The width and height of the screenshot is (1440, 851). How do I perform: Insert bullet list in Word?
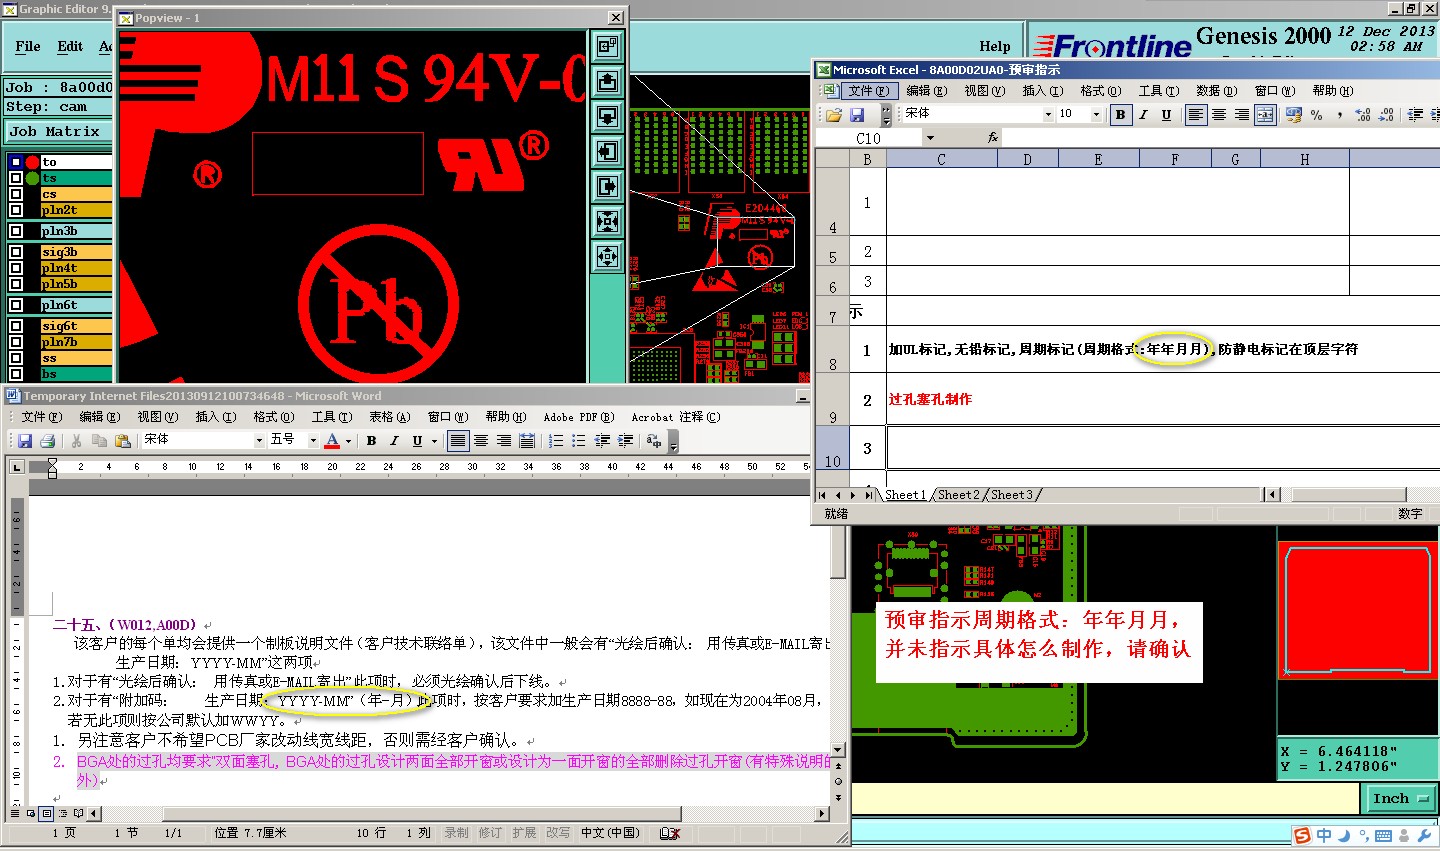[x=579, y=440]
